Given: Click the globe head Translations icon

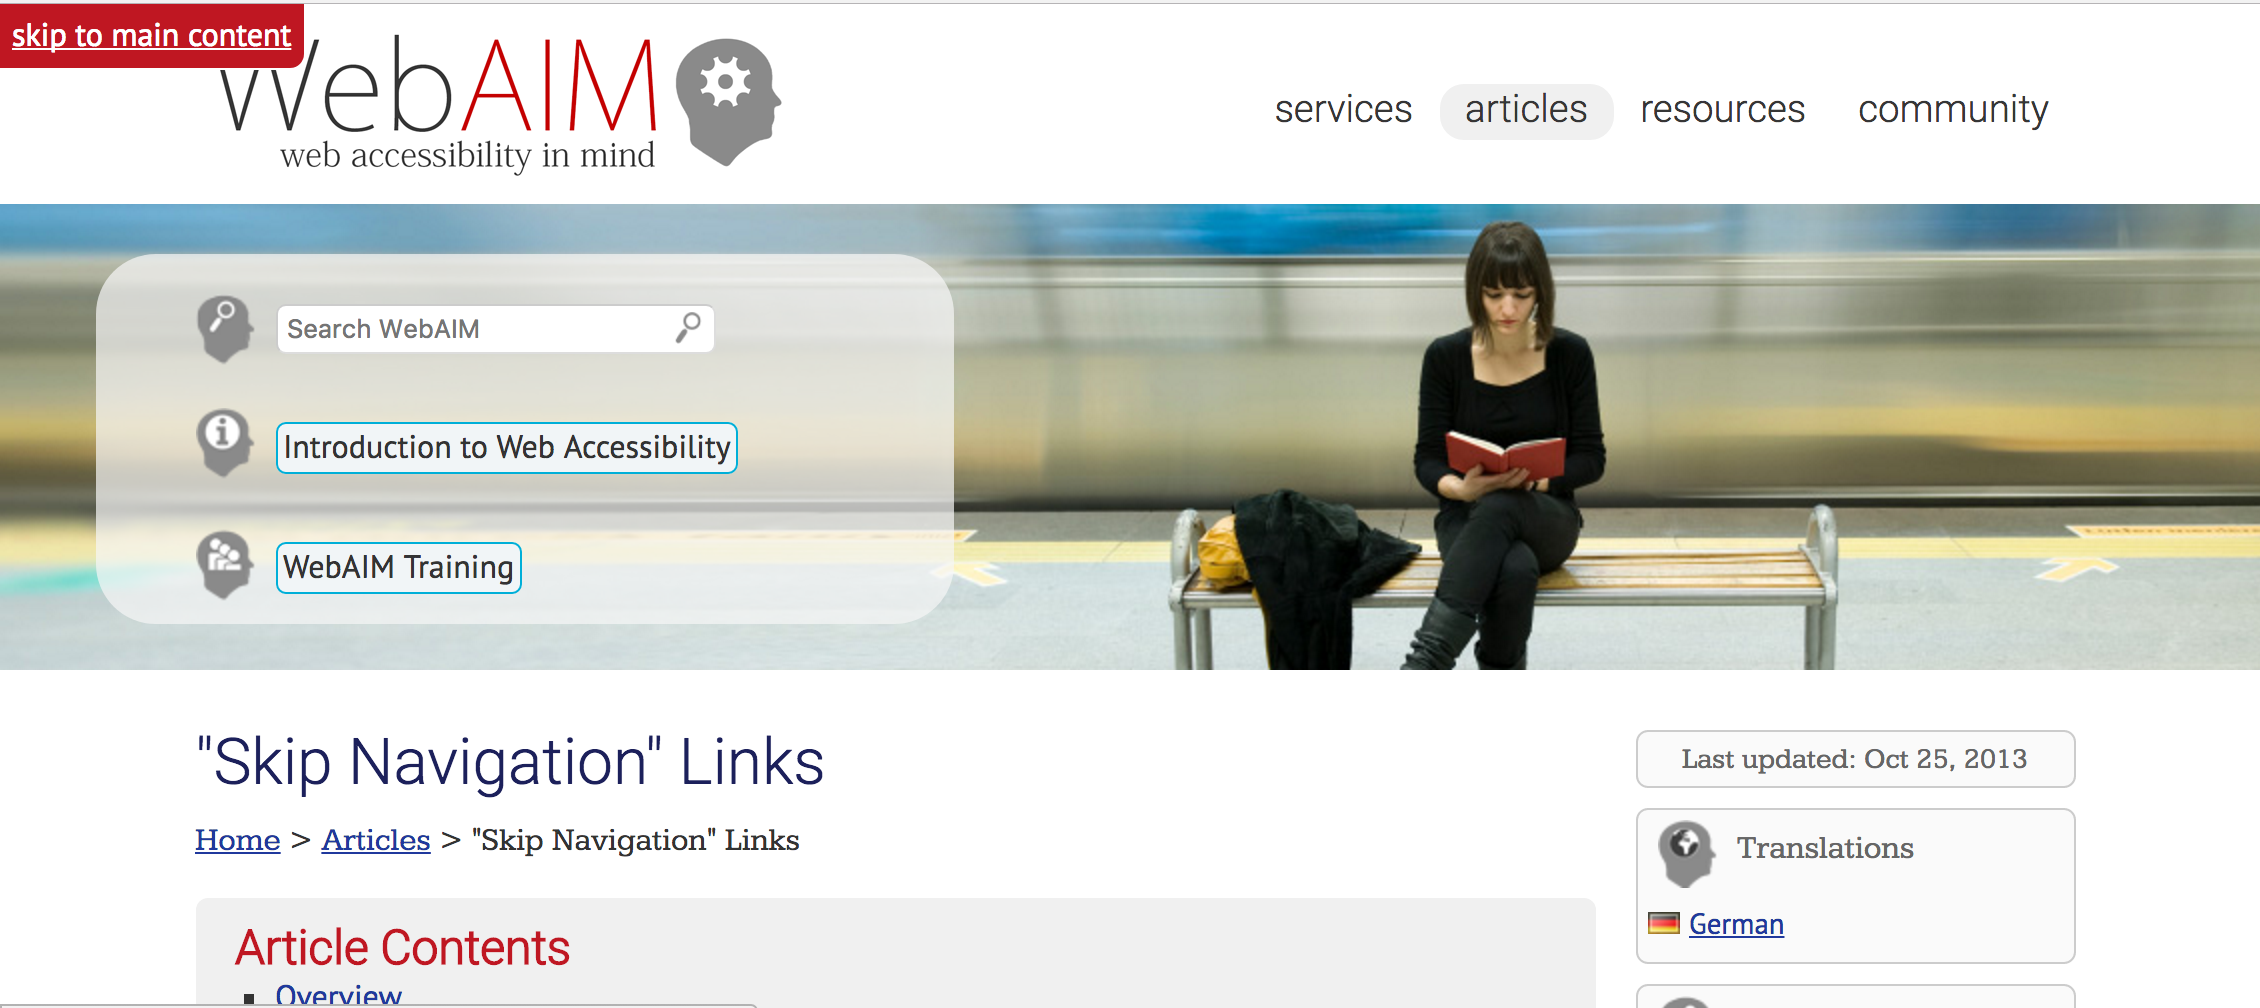Looking at the screenshot, I should tap(1686, 853).
